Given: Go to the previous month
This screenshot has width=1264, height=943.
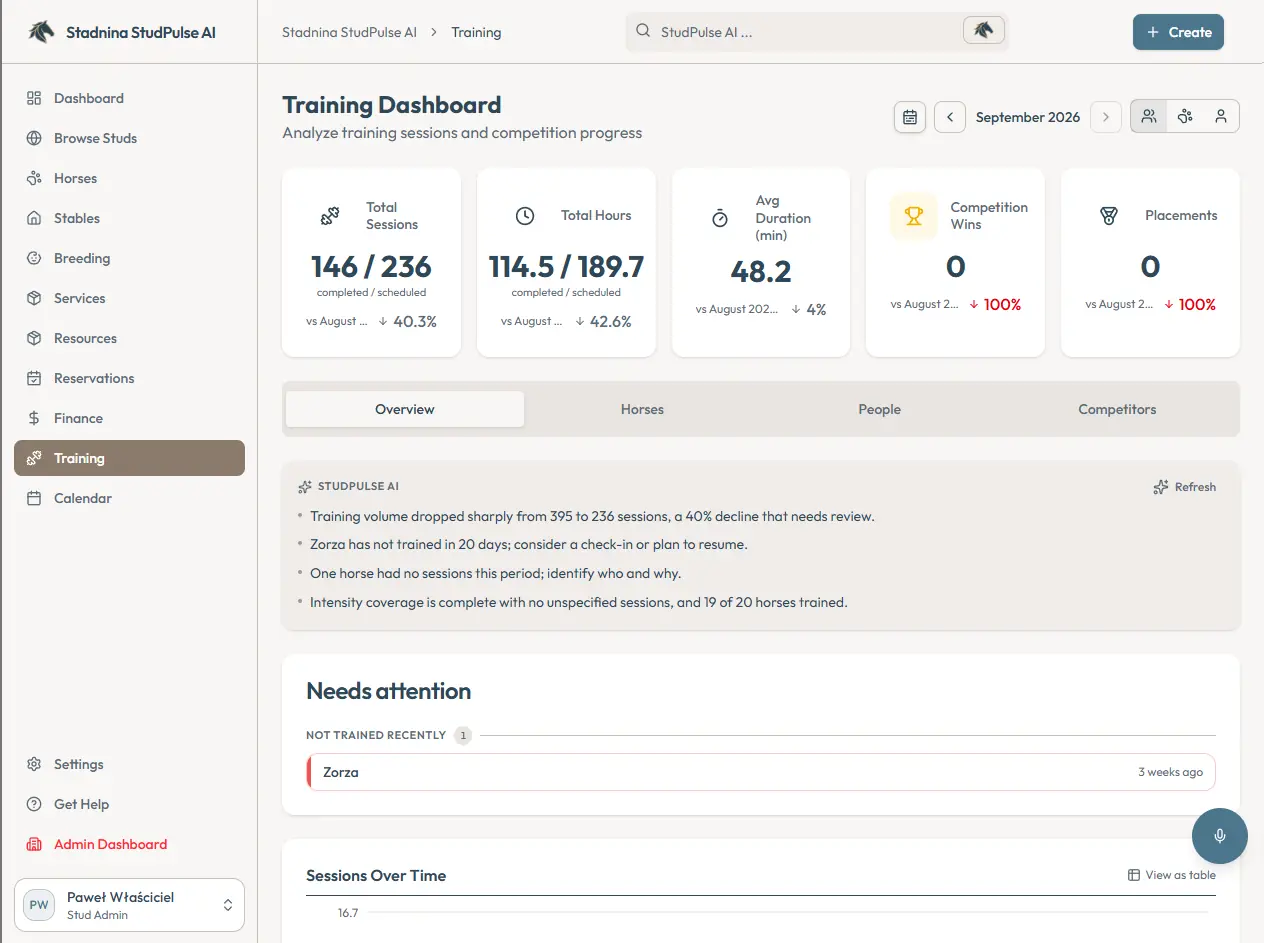Looking at the screenshot, I should 950,117.
